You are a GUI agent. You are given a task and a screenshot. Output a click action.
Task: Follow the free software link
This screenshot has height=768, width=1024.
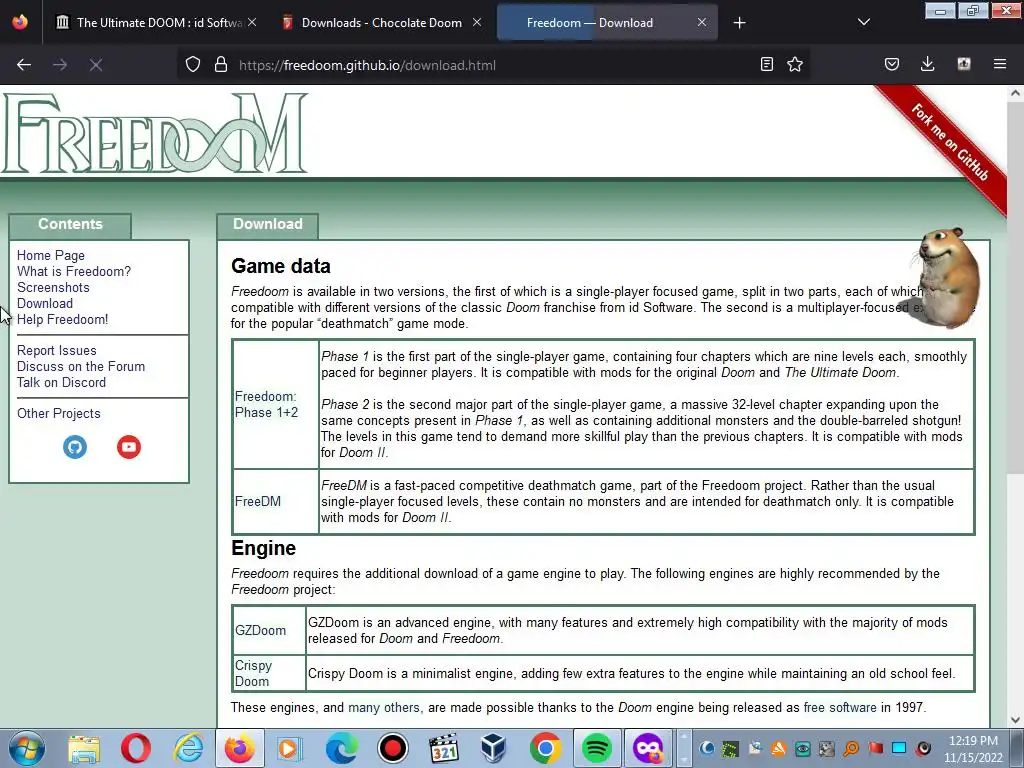click(840, 708)
